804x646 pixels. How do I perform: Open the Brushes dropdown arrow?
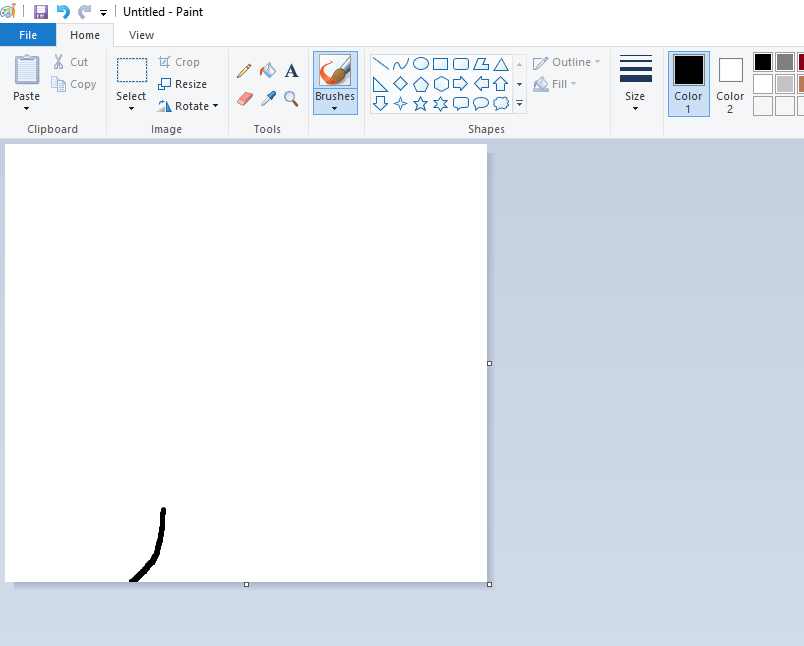tap(334, 109)
